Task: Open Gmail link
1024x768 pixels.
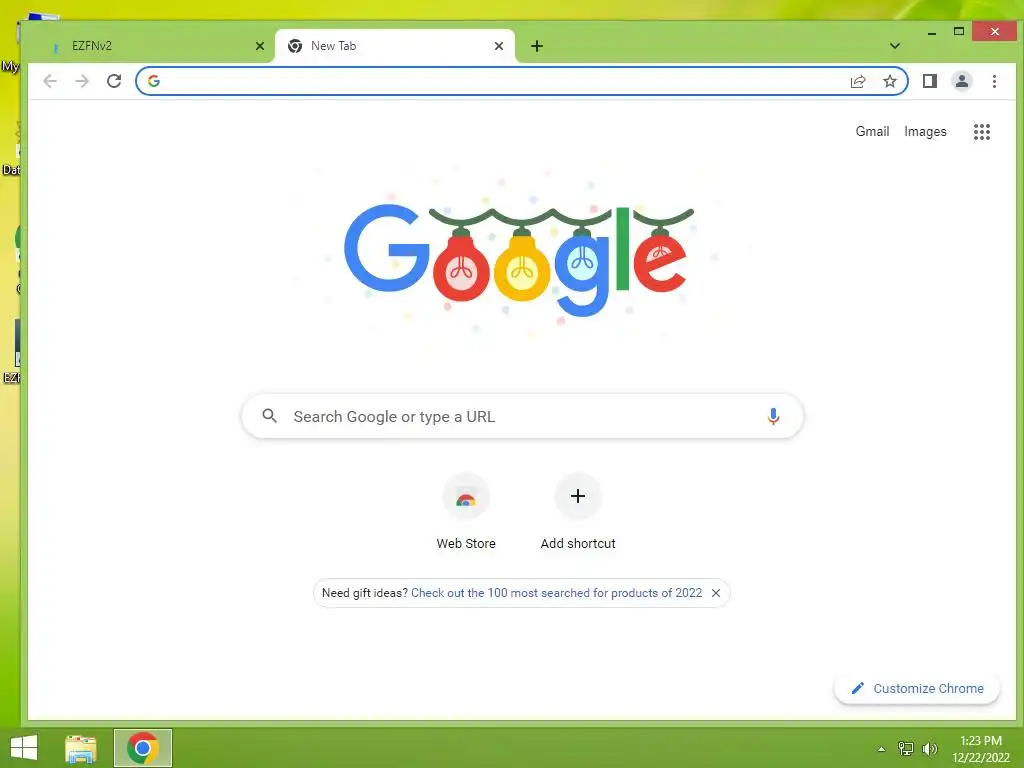Action: tap(872, 131)
